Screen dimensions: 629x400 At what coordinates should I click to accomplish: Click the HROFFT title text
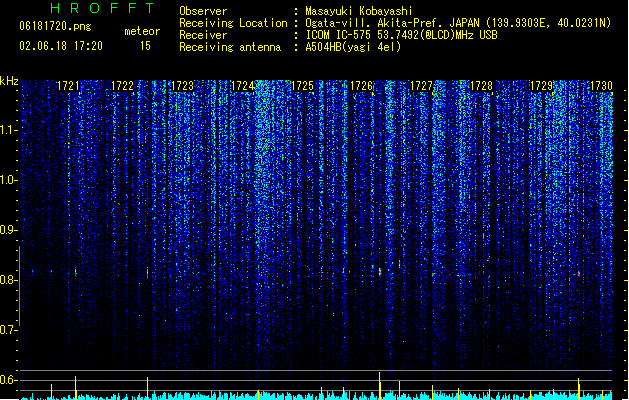point(102,8)
